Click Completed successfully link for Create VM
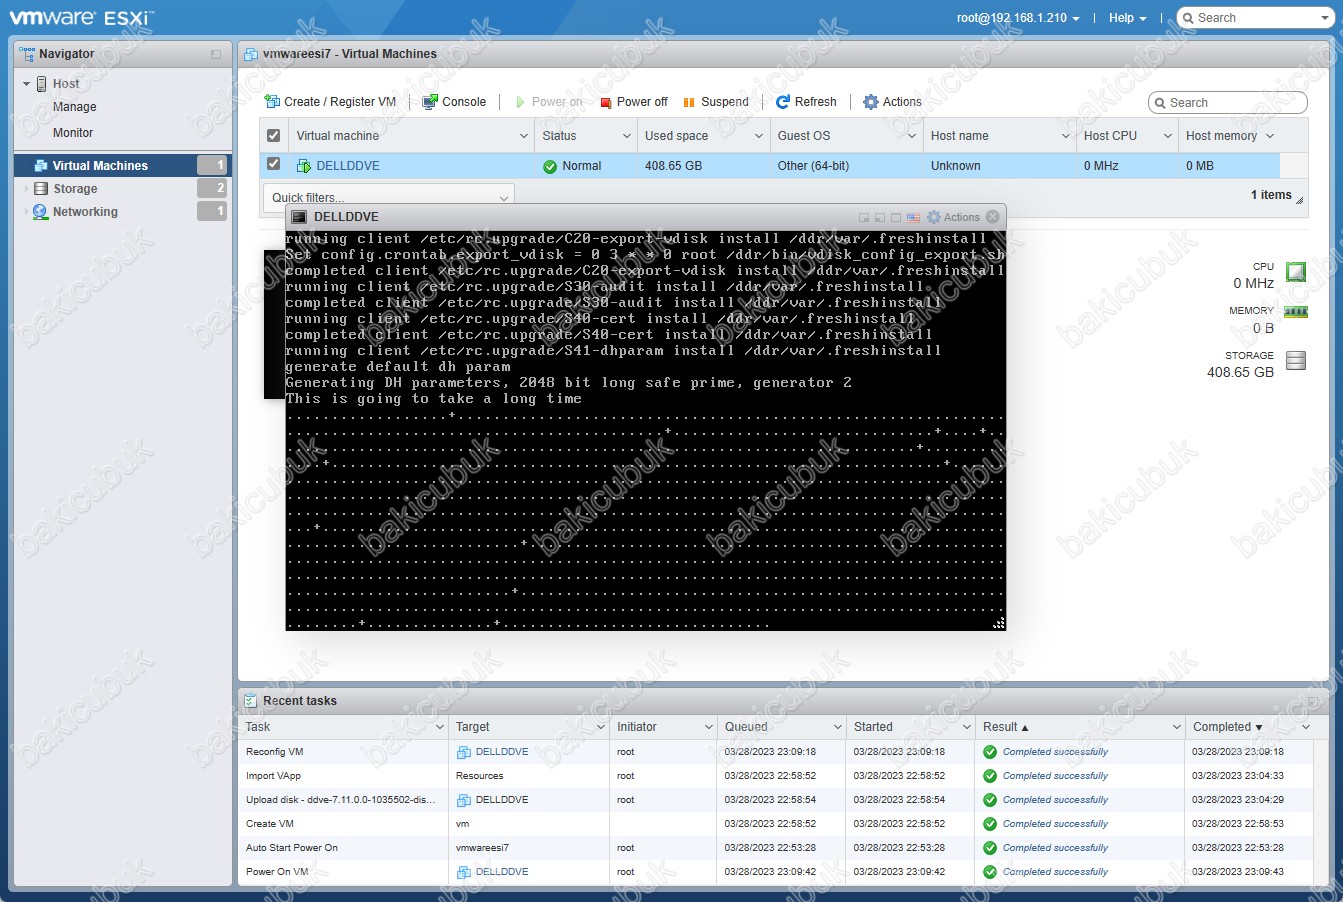Screen dimensions: 1343x902 pyautogui.click(x=1055, y=824)
